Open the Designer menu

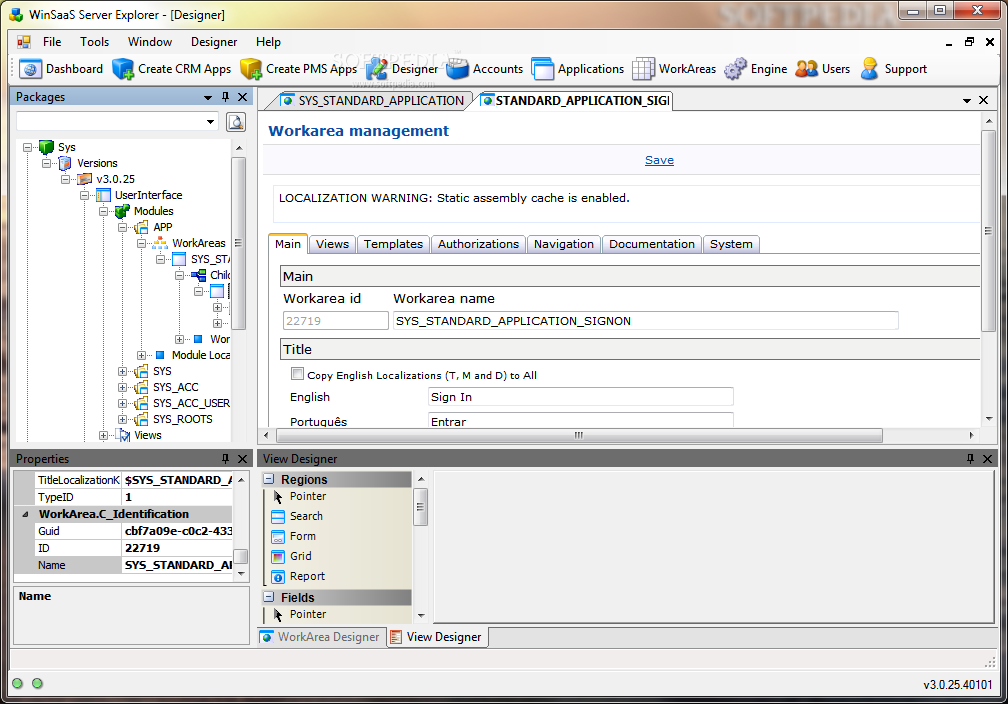coord(214,42)
